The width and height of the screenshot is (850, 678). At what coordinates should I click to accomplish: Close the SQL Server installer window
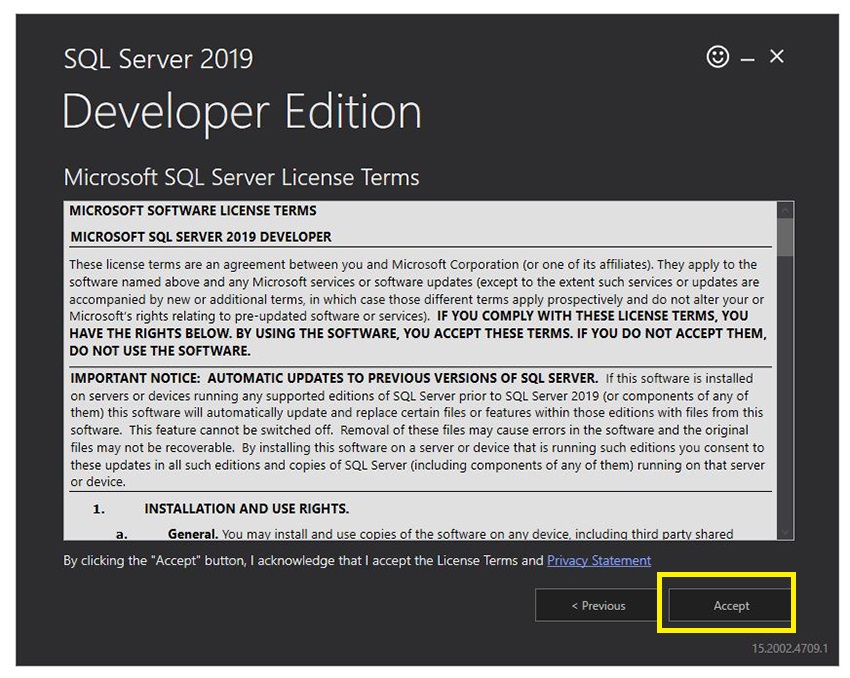pyautogui.click(x=776, y=56)
